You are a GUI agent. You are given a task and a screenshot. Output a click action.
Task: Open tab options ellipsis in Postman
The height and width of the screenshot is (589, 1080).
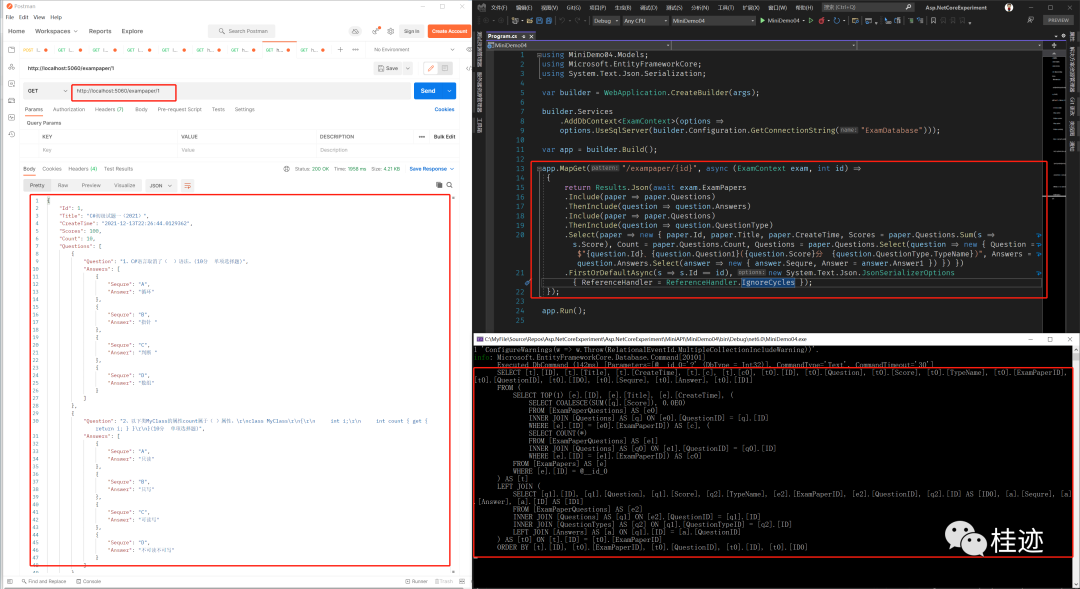tap(355, 50)
